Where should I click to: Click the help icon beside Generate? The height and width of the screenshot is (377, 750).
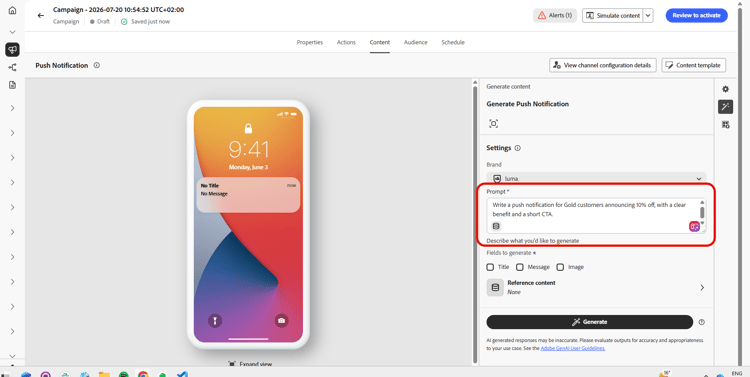(702, 322)
